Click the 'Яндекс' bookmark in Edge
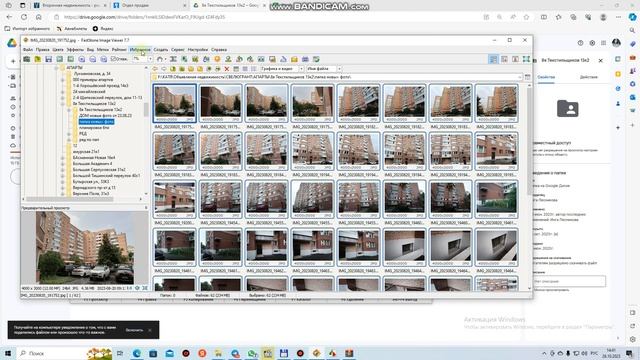The height and width of the screenshot is (360, 640). tap(103, 29)
